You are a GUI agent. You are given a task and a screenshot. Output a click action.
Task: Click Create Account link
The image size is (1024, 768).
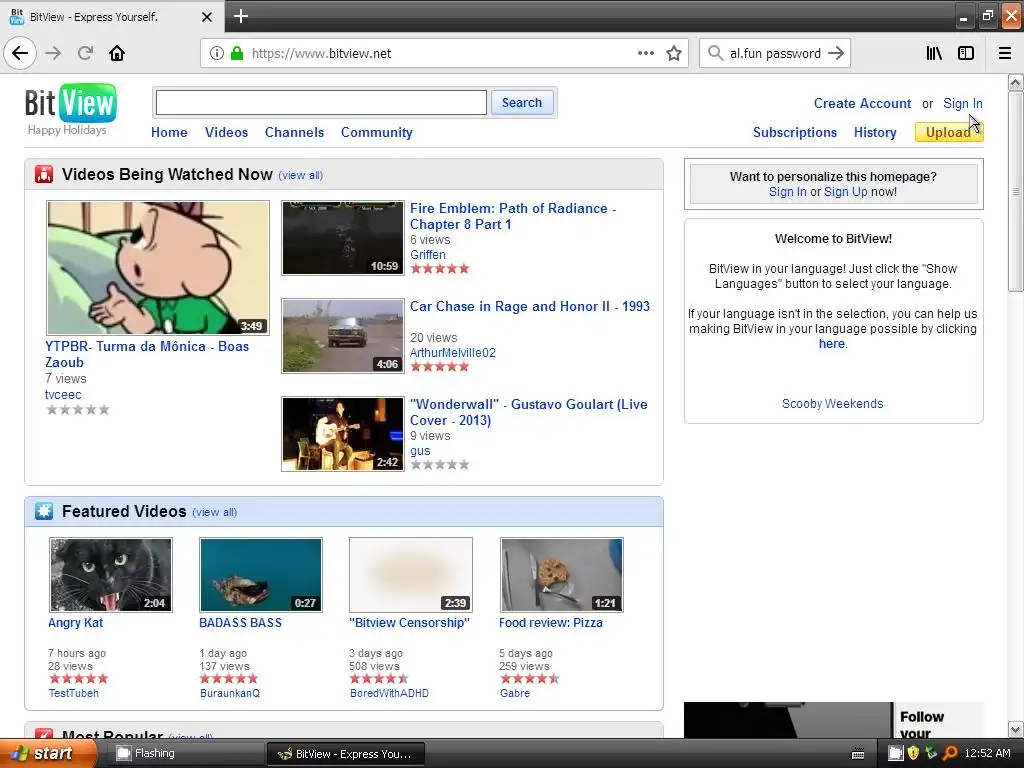click(862, 103)
